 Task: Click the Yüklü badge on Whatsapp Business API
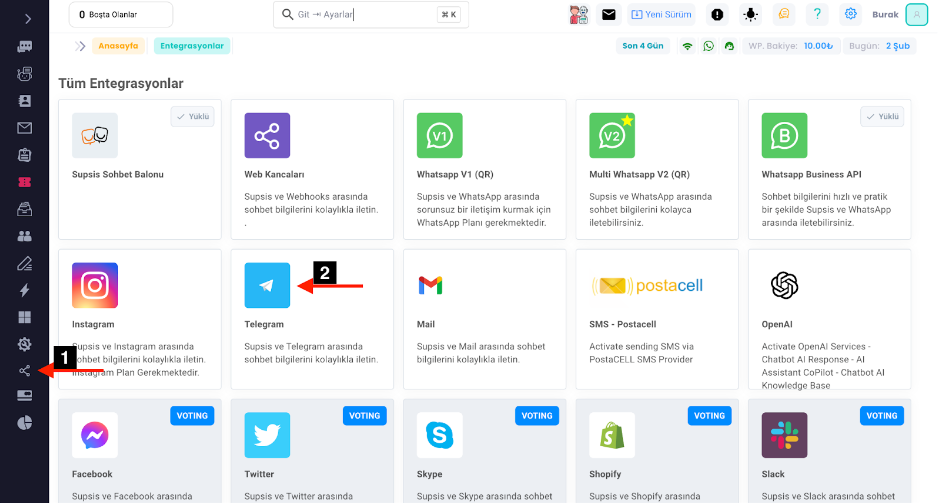(x=882, y=117)
